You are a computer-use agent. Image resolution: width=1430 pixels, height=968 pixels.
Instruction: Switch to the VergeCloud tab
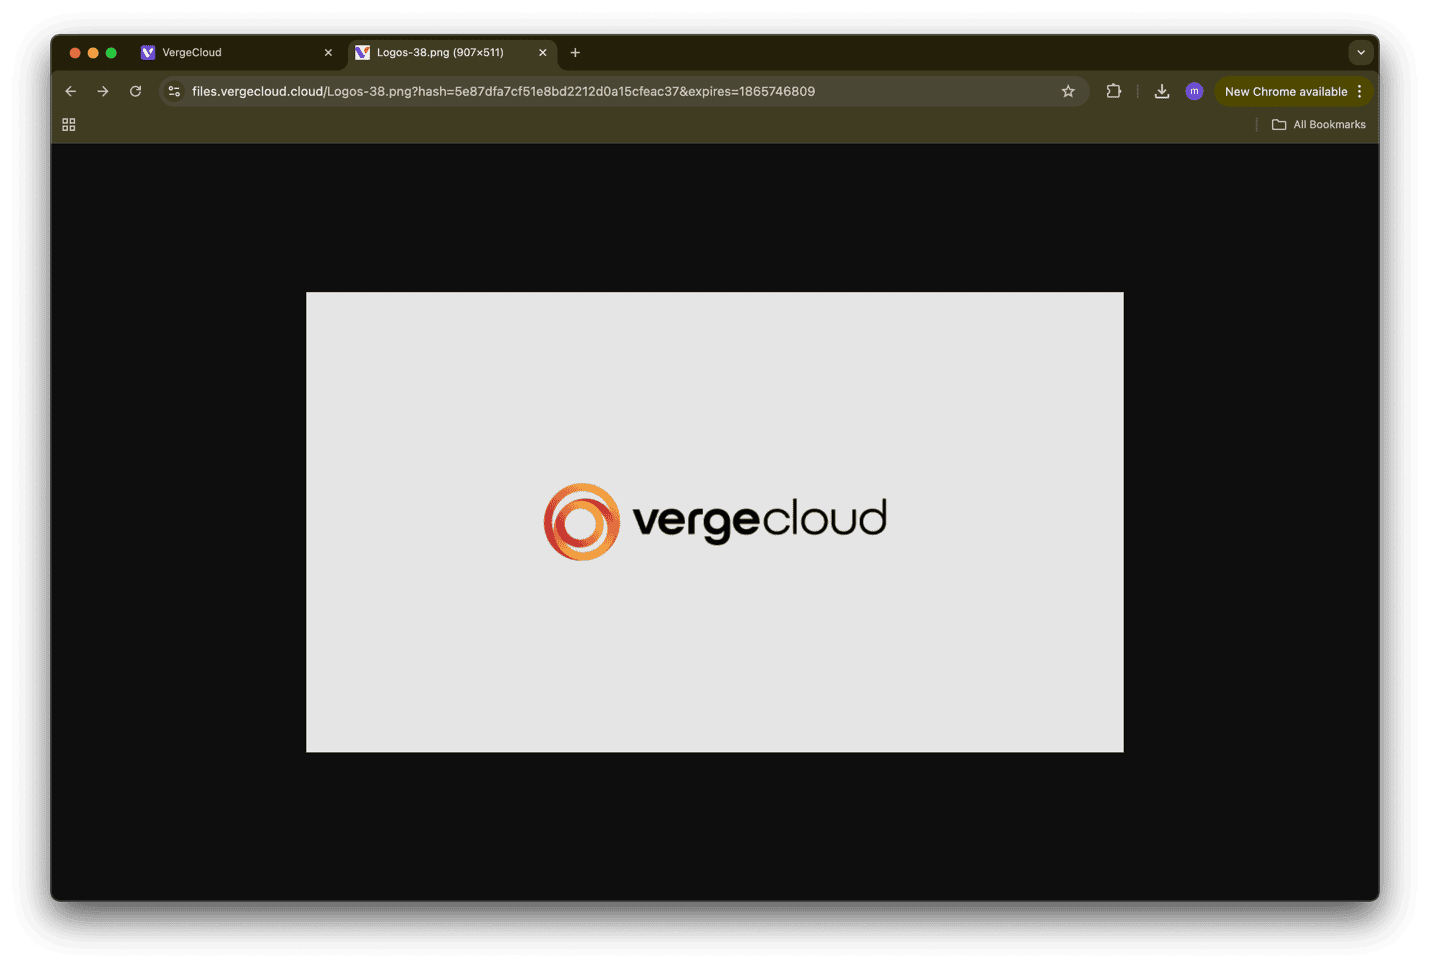click(x=237, y=53)
